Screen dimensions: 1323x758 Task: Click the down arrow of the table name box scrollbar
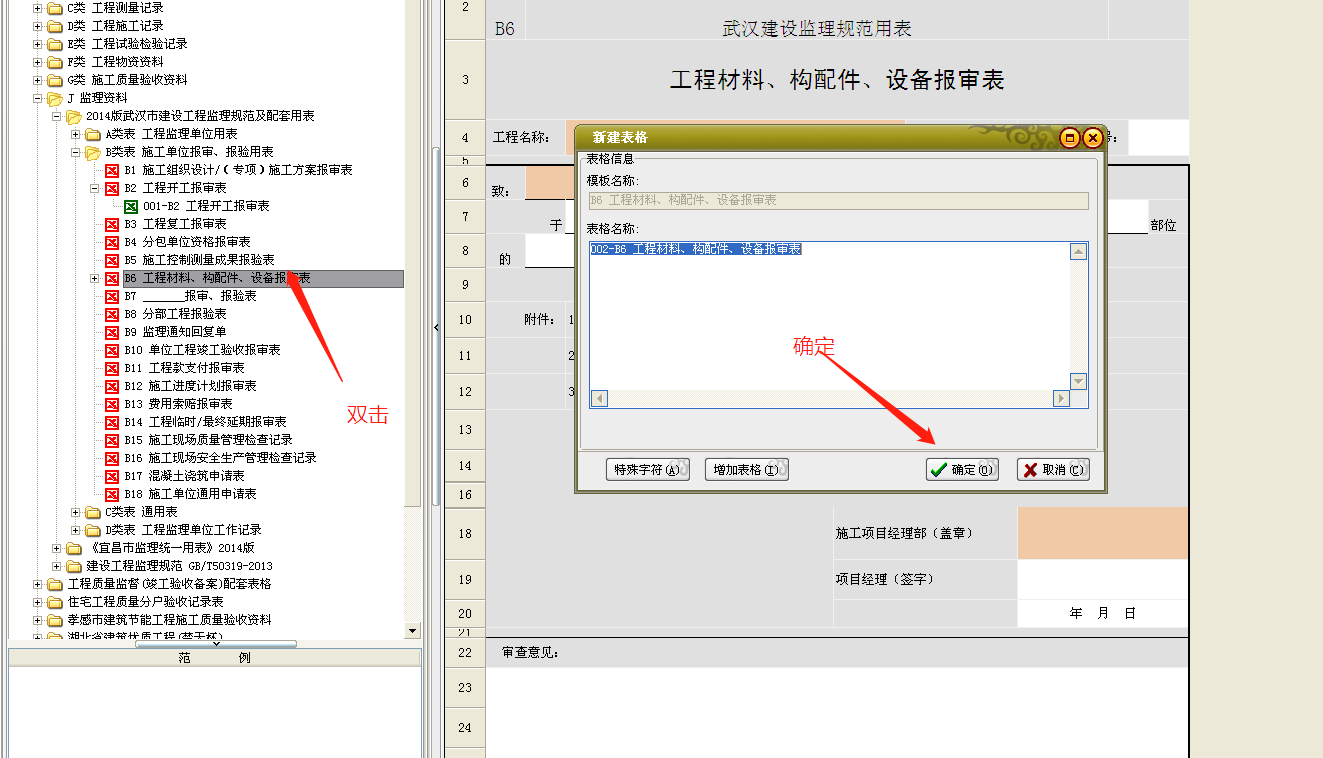pos(1078,381)
